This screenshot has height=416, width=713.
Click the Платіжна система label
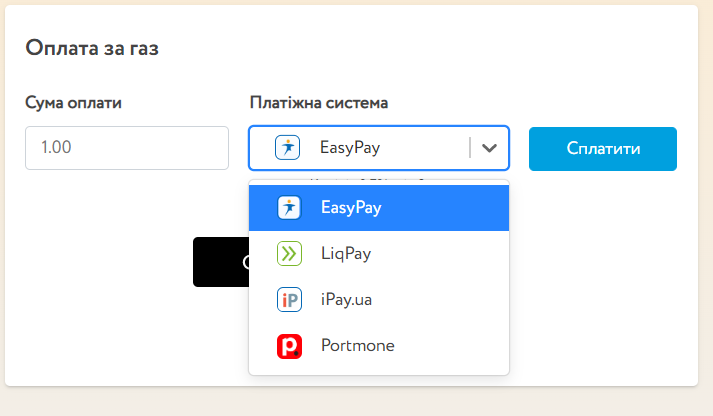(319, 102)
